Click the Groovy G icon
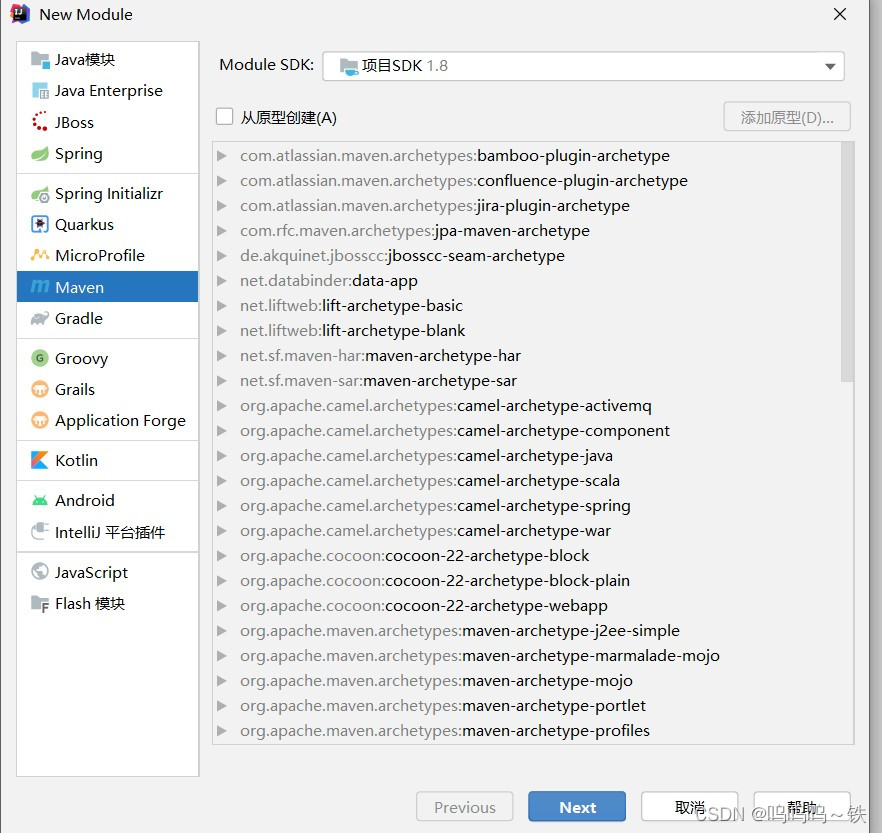Image resolution: width=882 pixels, height=833 pixels. coord(40,358)
